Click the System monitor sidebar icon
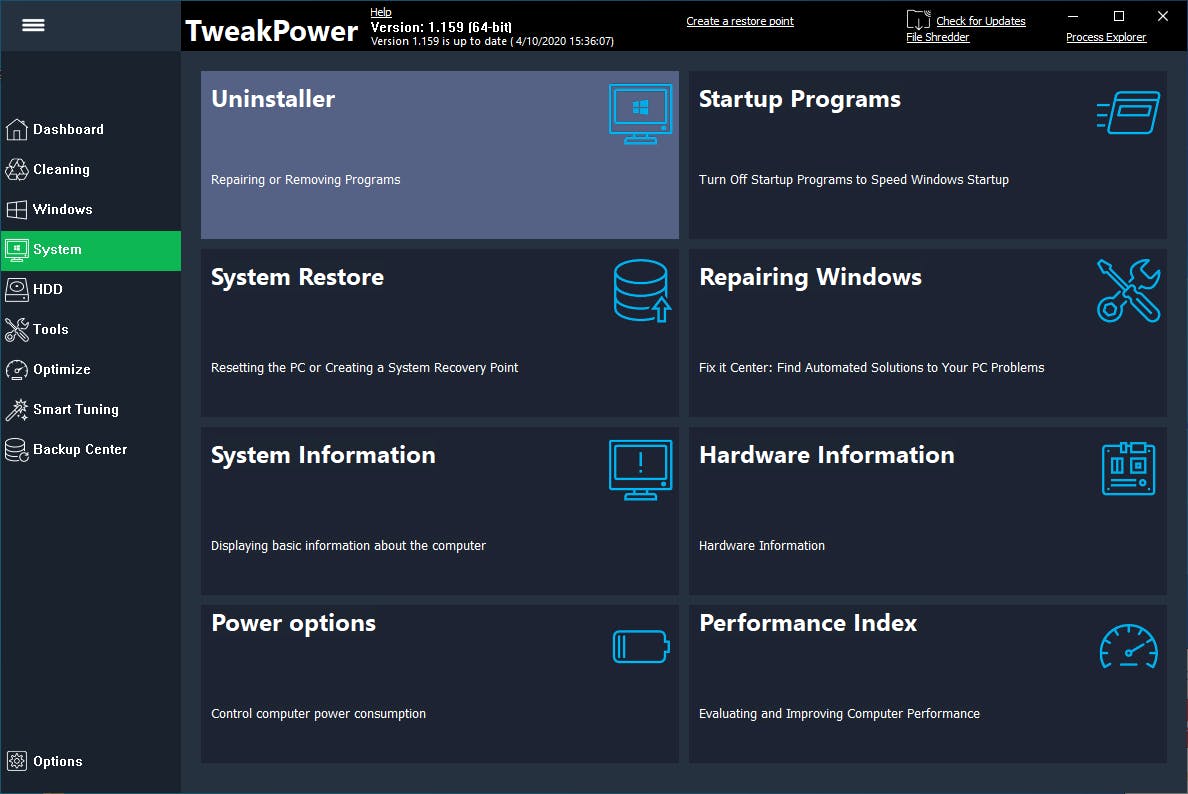This screenshot has height=794, width=1188. point(17,249)
